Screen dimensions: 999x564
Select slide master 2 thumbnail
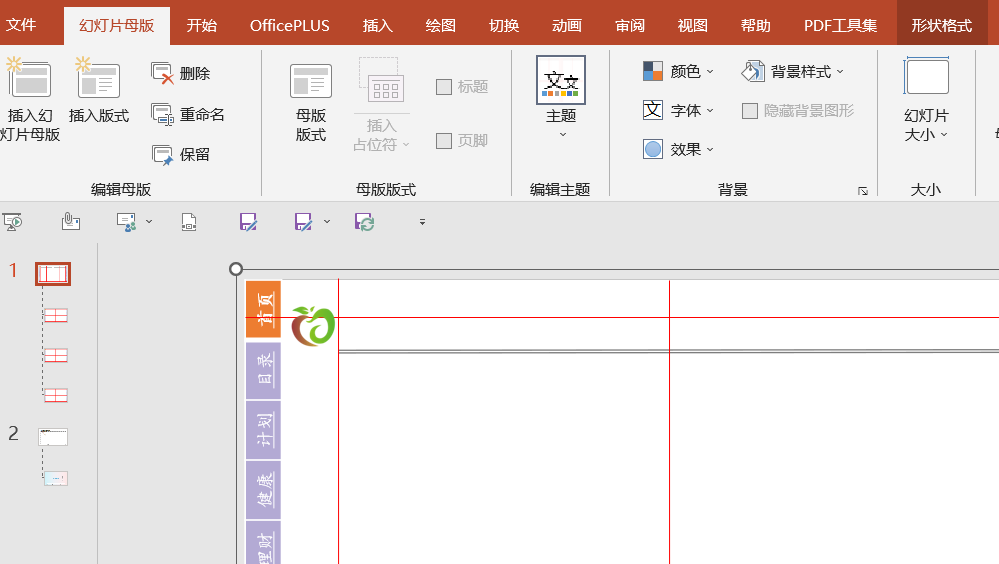(x=53, y=437)
